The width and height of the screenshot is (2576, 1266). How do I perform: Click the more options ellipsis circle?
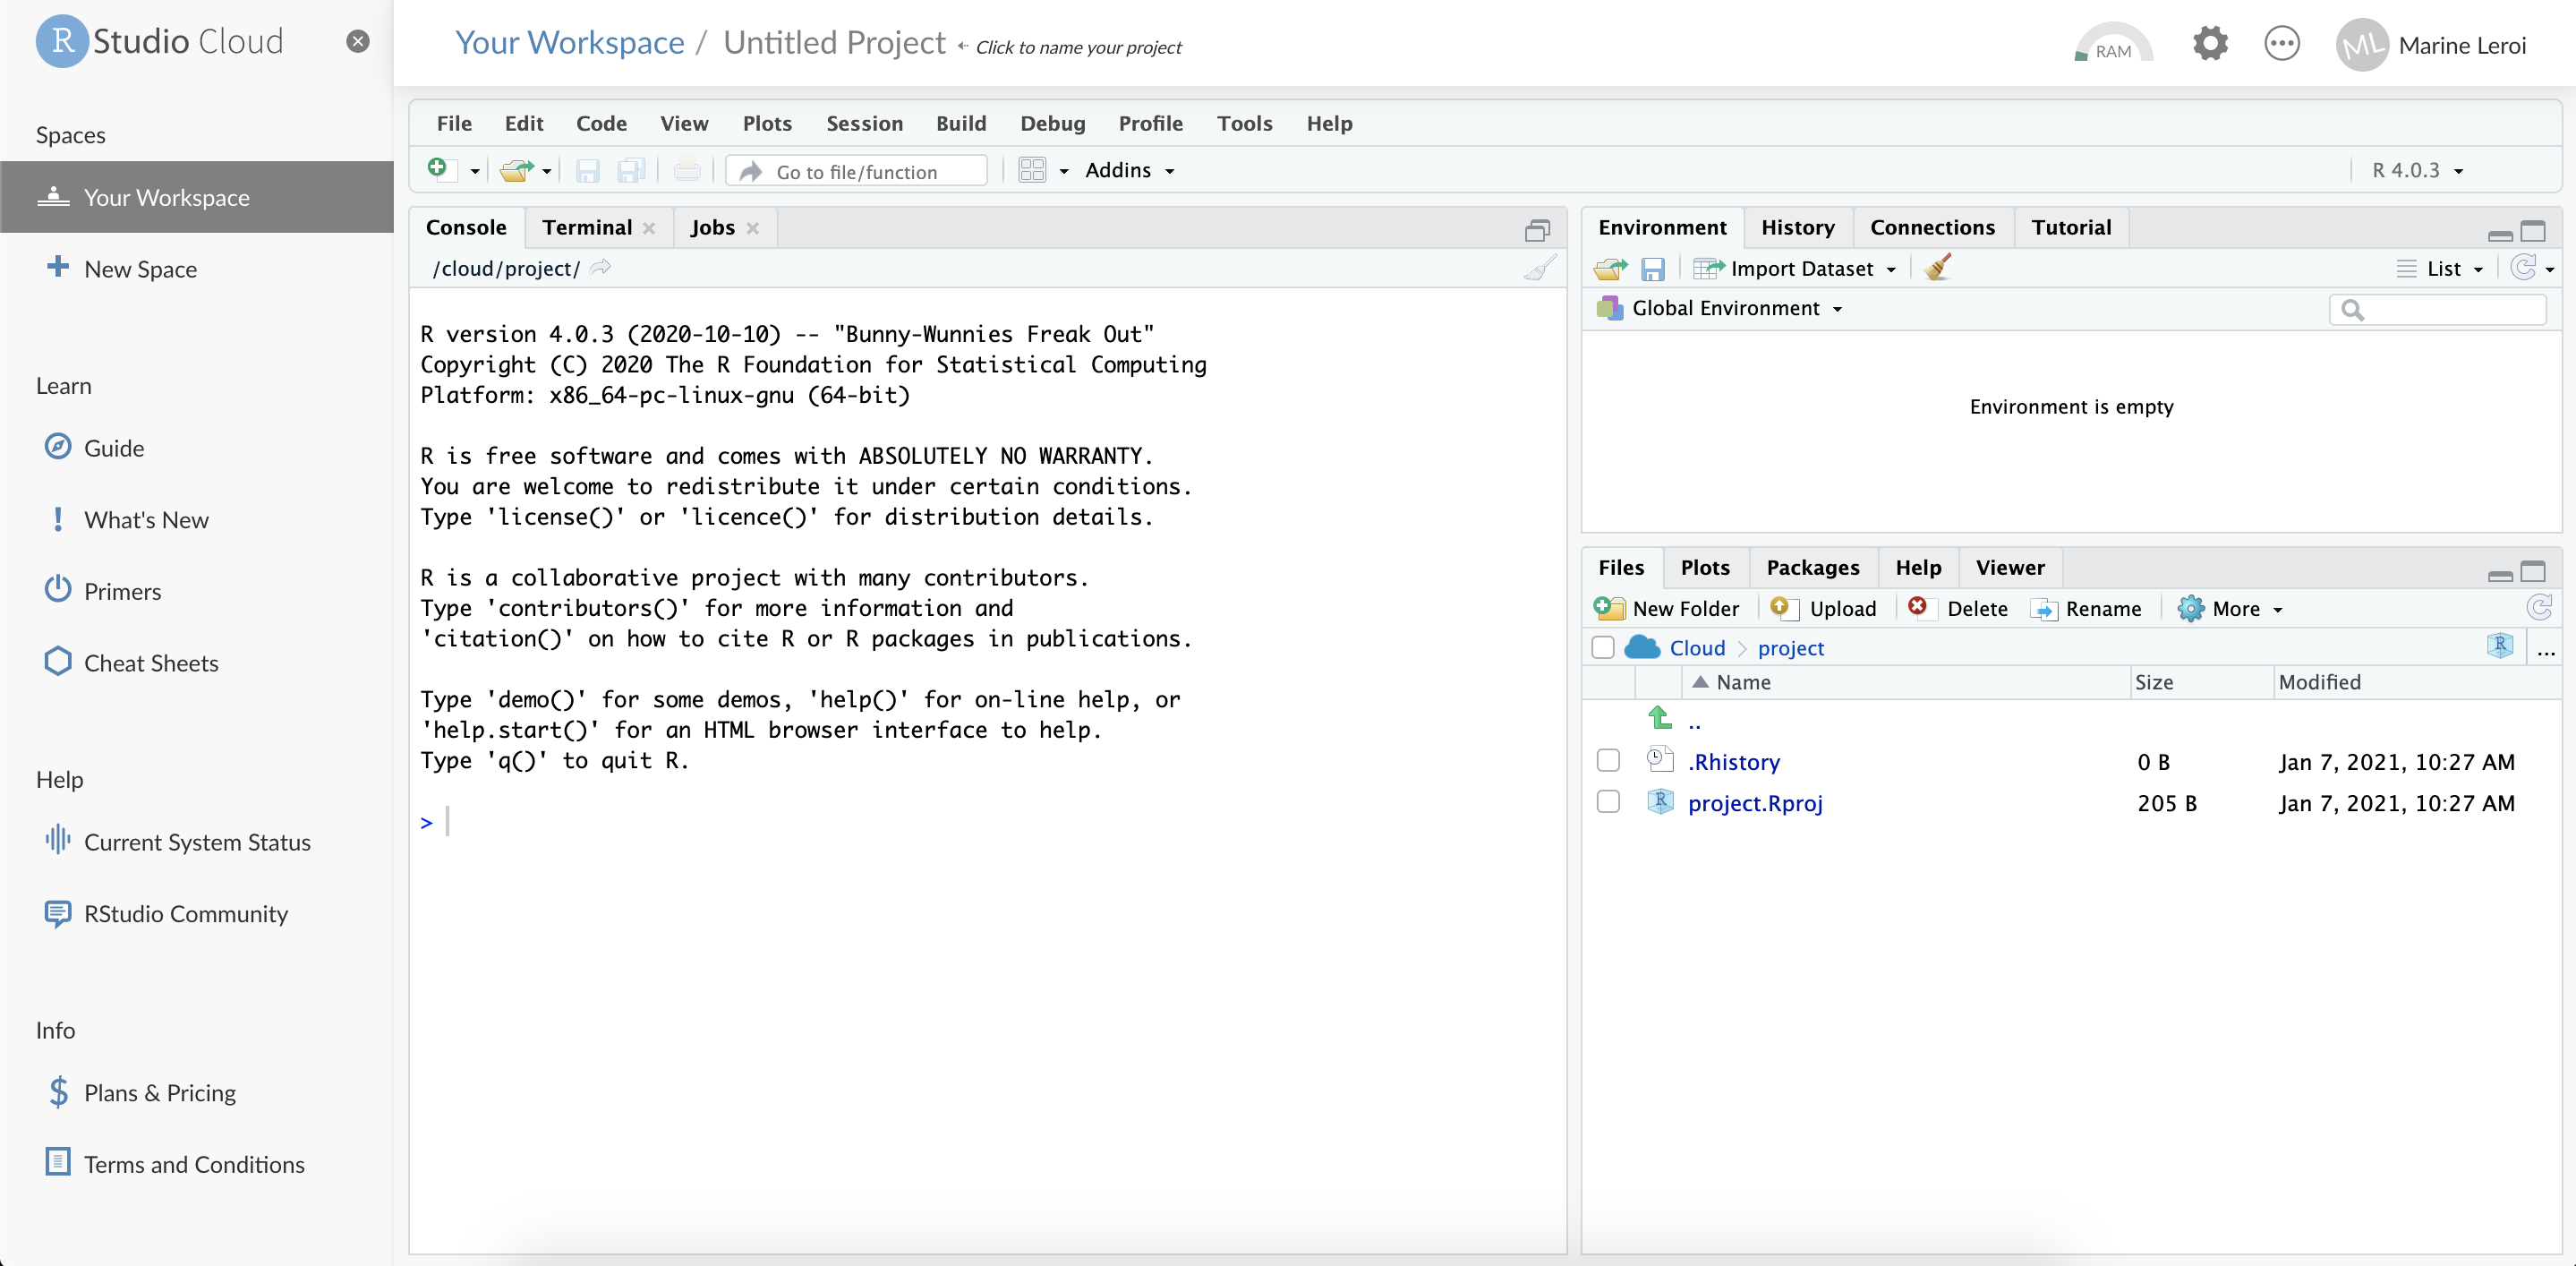click(2281, 43)
